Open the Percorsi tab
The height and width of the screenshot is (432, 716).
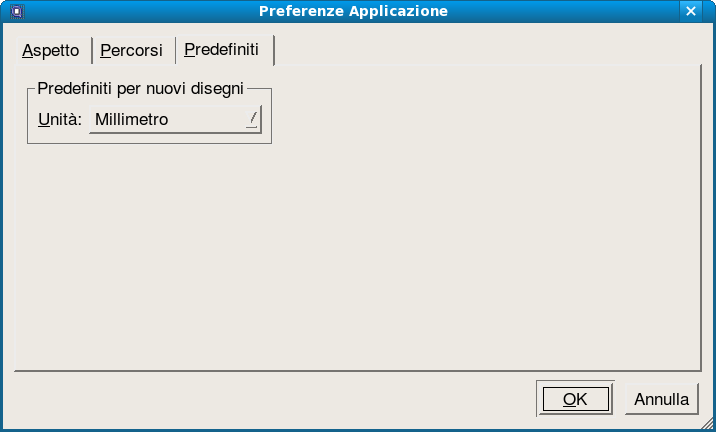point(131,50)
